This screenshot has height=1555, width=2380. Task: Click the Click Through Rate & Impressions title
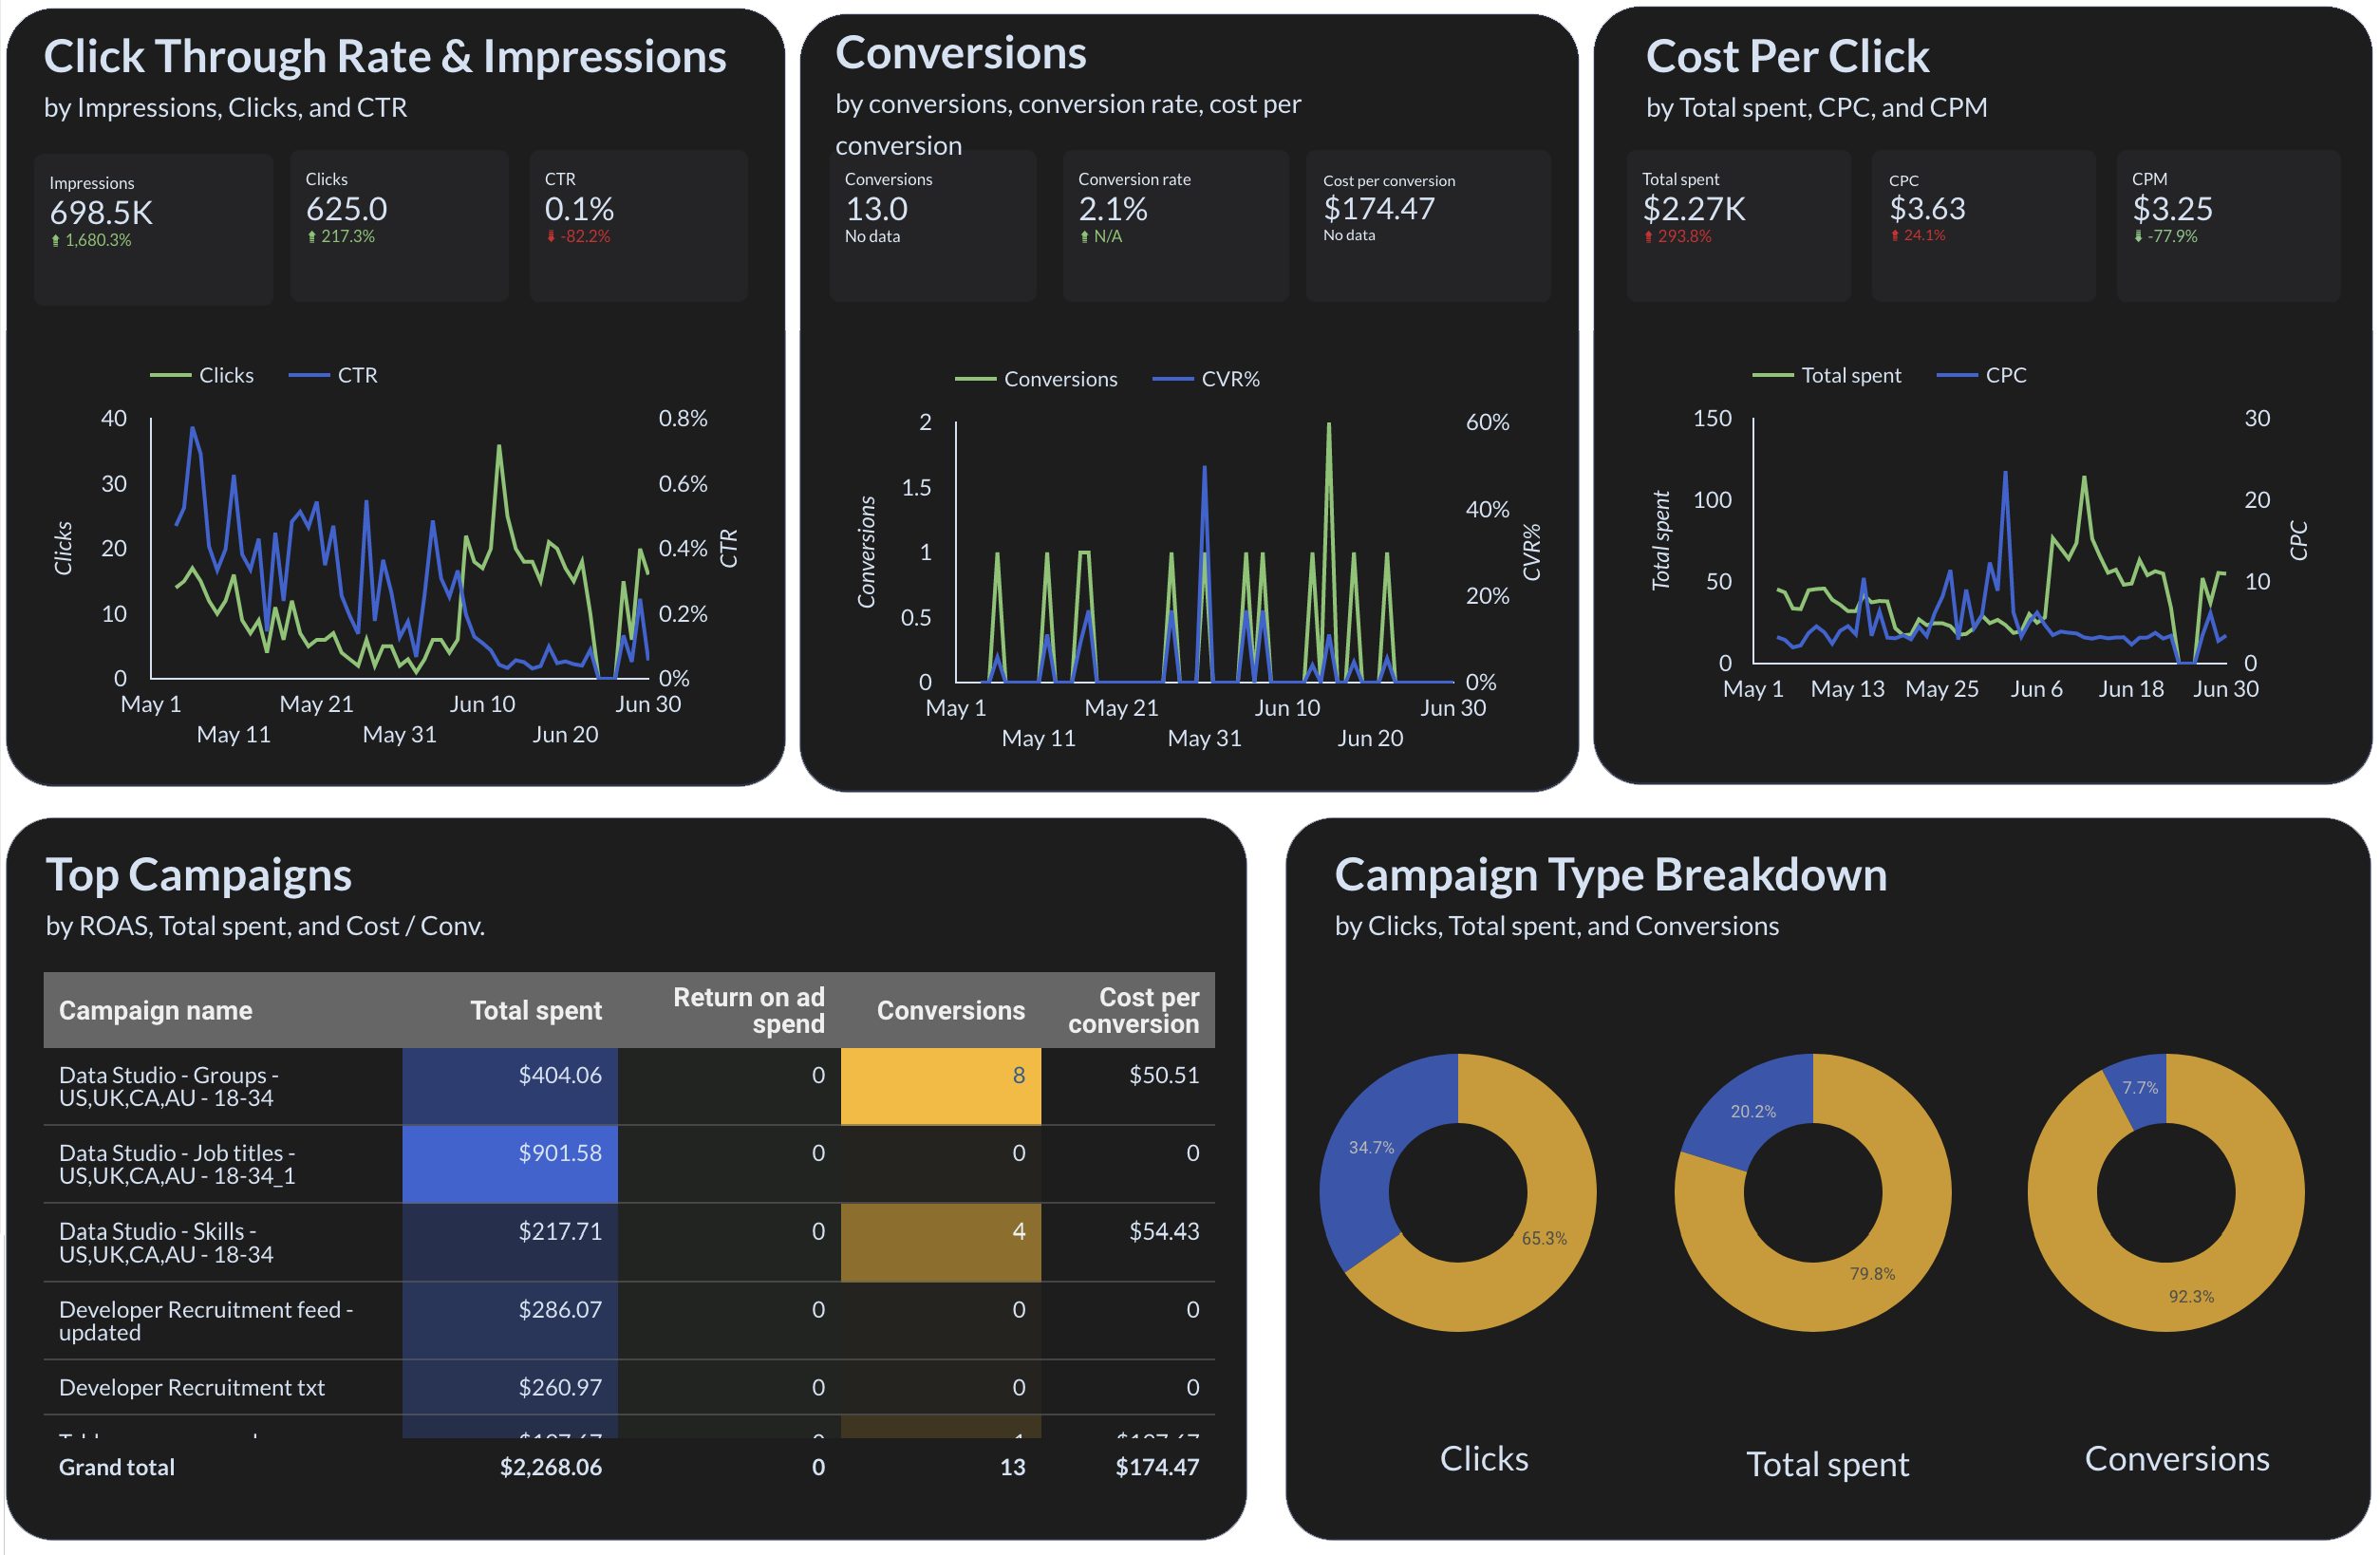(385, 56)
